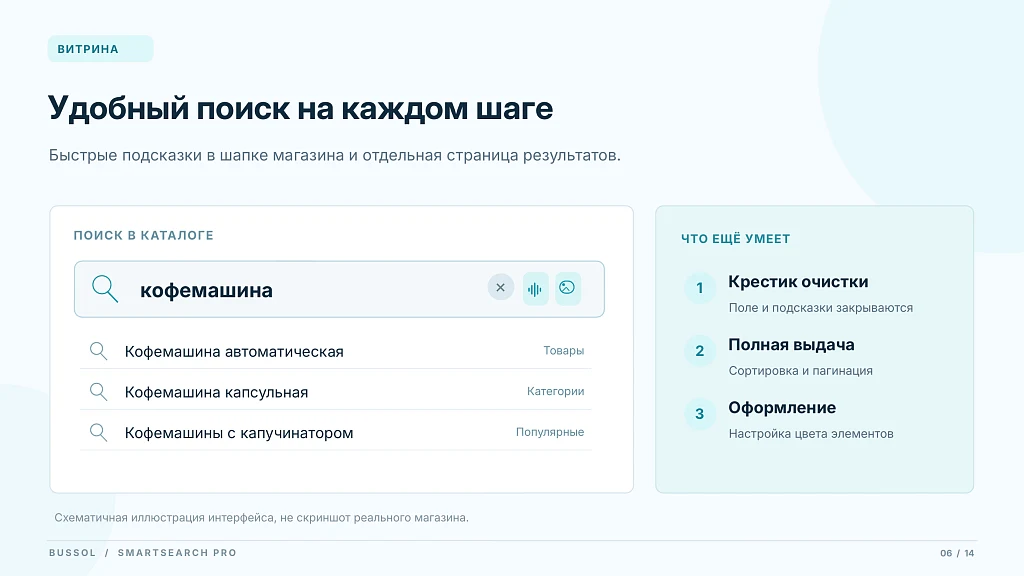Image resolution: width=1024 pixels, height=576 pixels.
Task: Click number 1 circle beside Крестик очистки
Action: 699,288
